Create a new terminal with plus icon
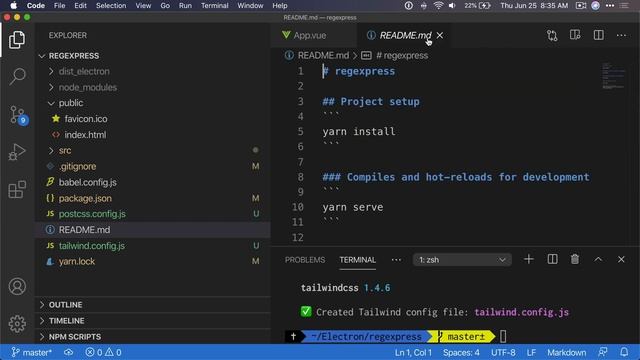640x360 pixels. coord(529,259)
